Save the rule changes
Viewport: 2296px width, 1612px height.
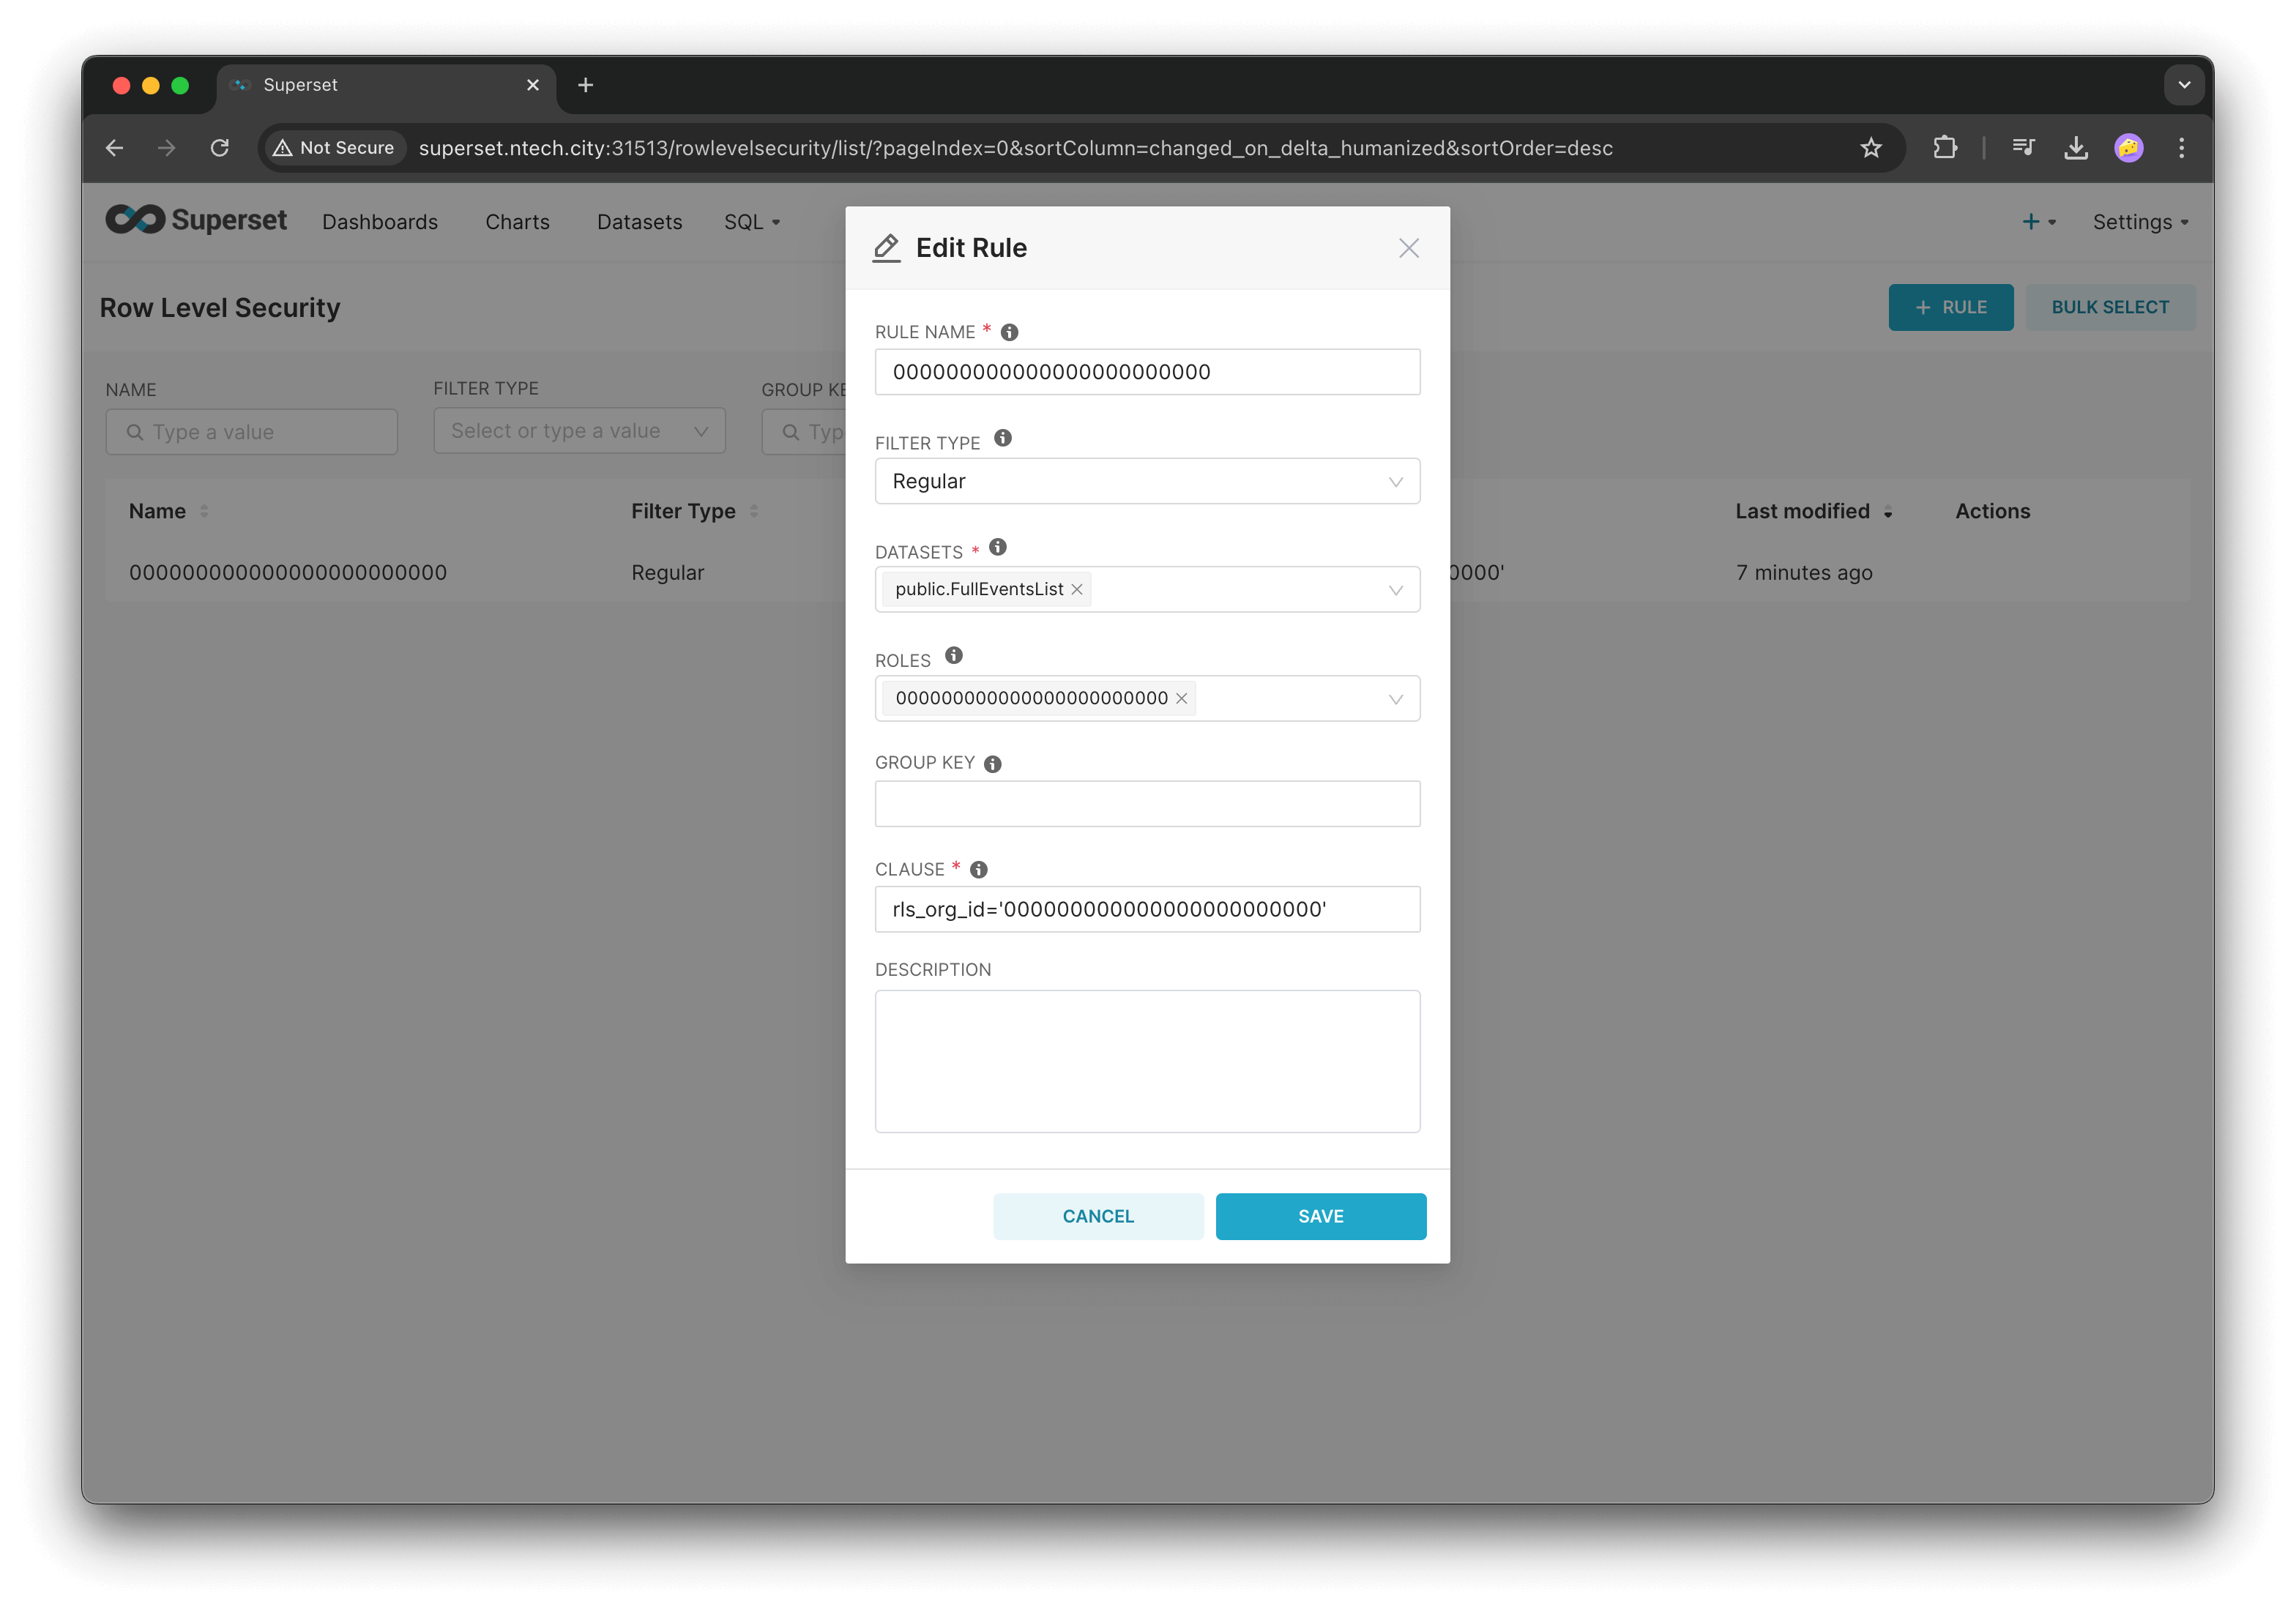[x=1320, y=1216]
